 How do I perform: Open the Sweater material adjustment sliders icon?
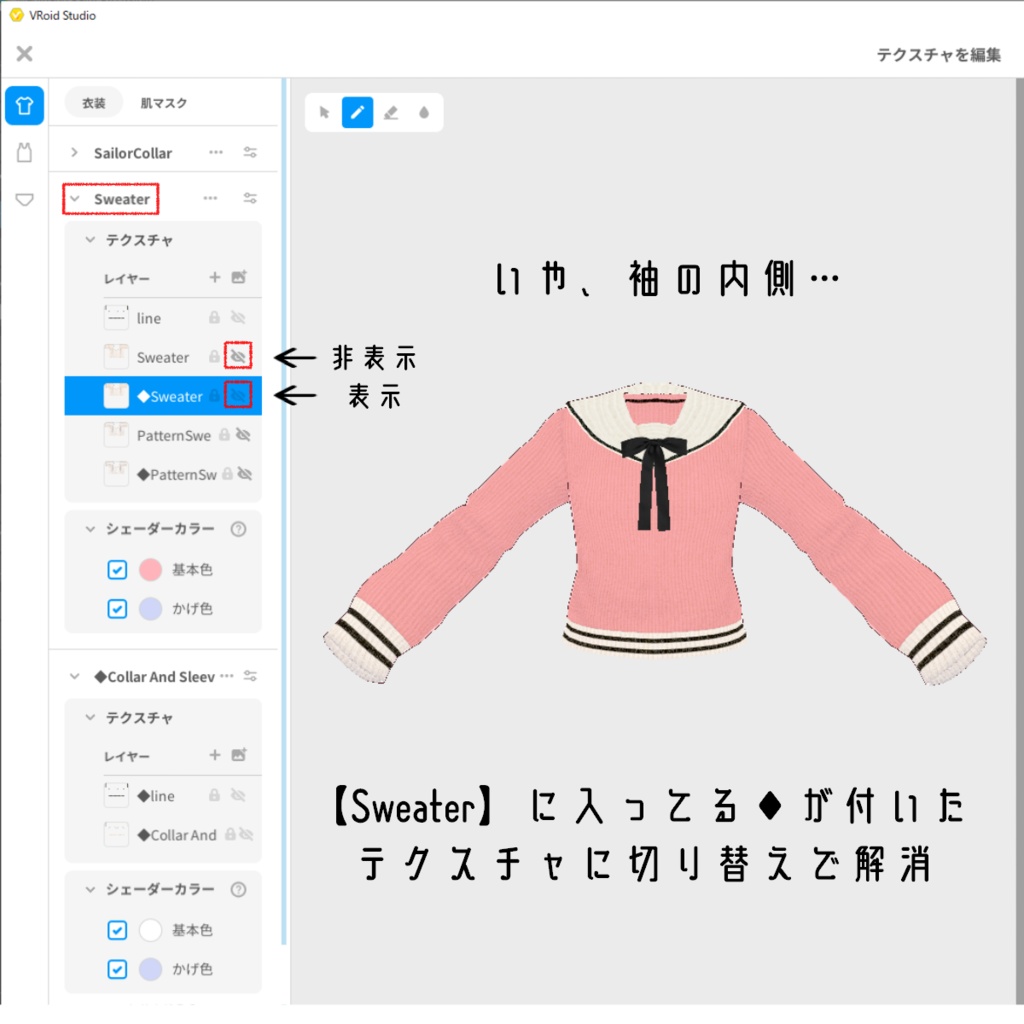pos(250,198)
